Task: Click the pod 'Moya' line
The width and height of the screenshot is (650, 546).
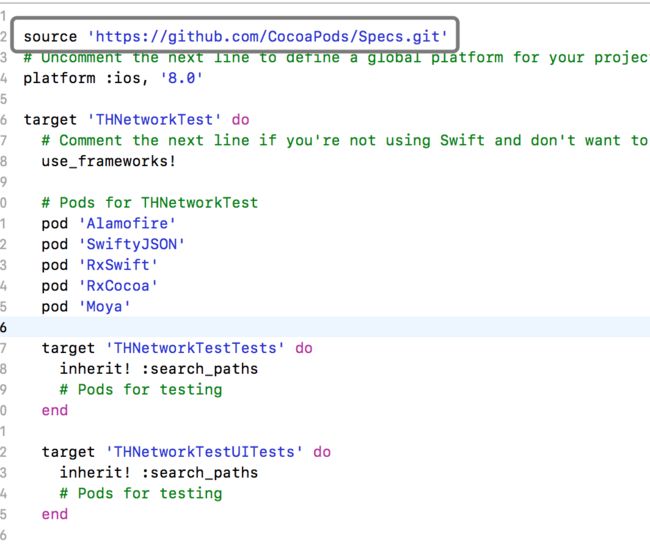Action: [x=86, y=306]
